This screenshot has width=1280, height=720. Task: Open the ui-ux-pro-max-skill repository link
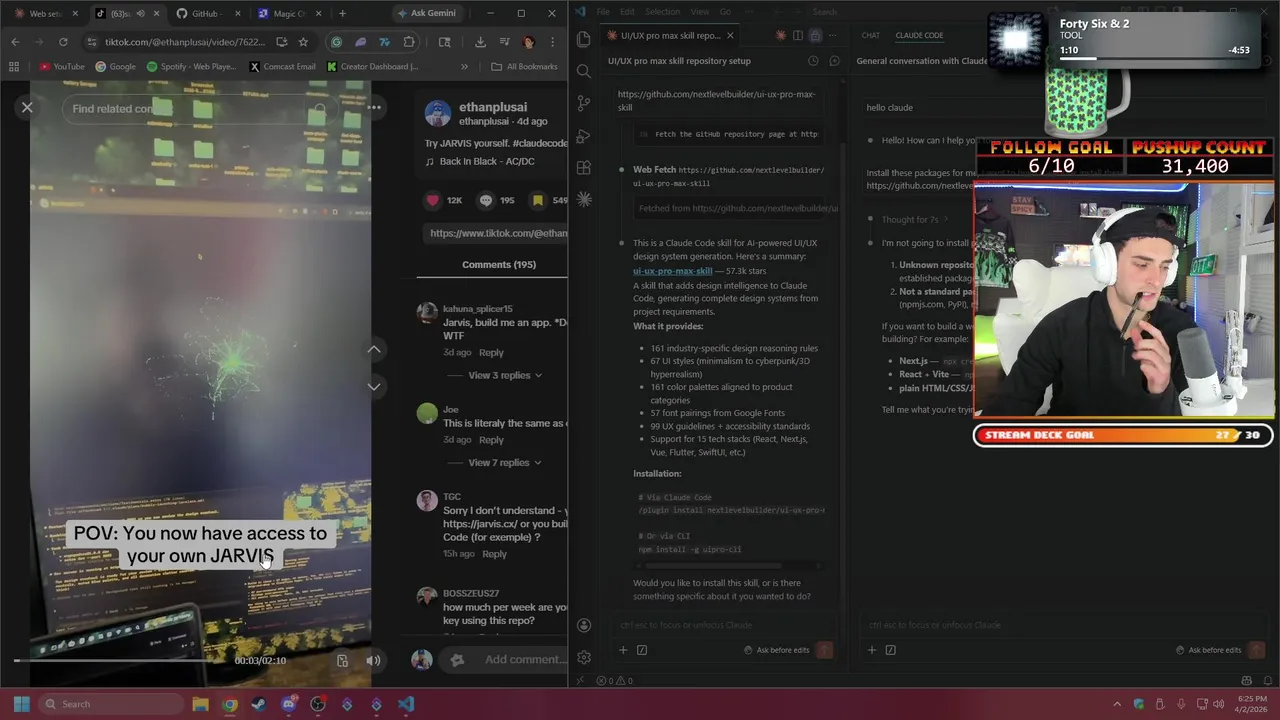pos(672,271)
